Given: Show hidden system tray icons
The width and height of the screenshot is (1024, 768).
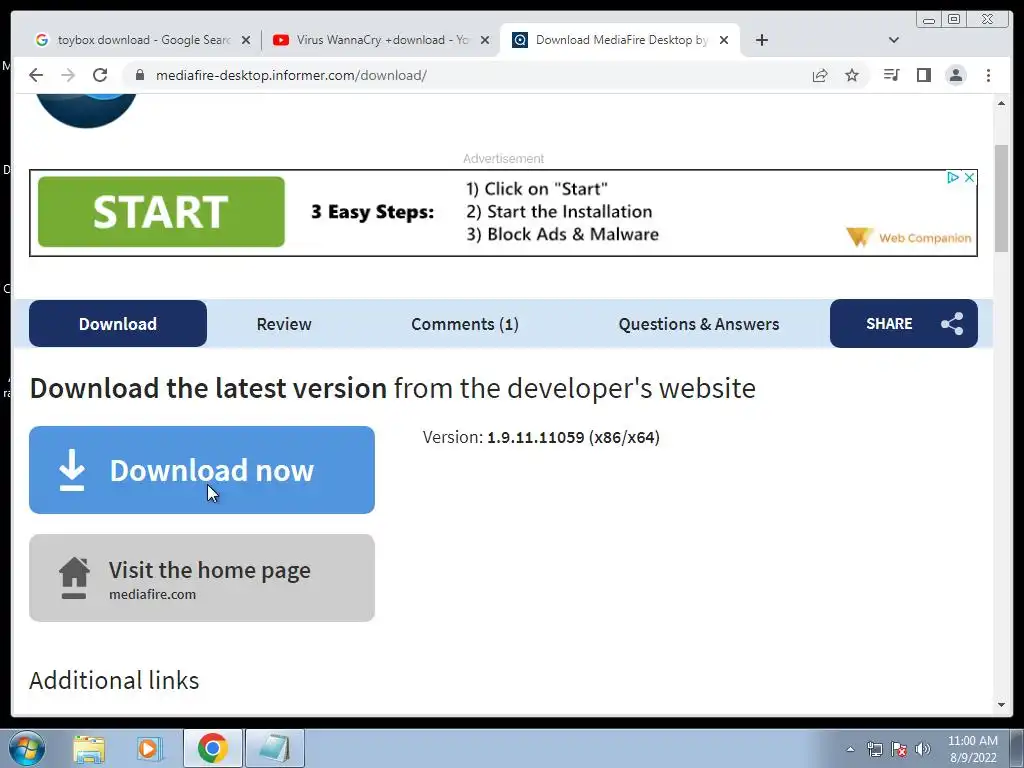Looking at the screenshot, I should (x=850, y=749).
